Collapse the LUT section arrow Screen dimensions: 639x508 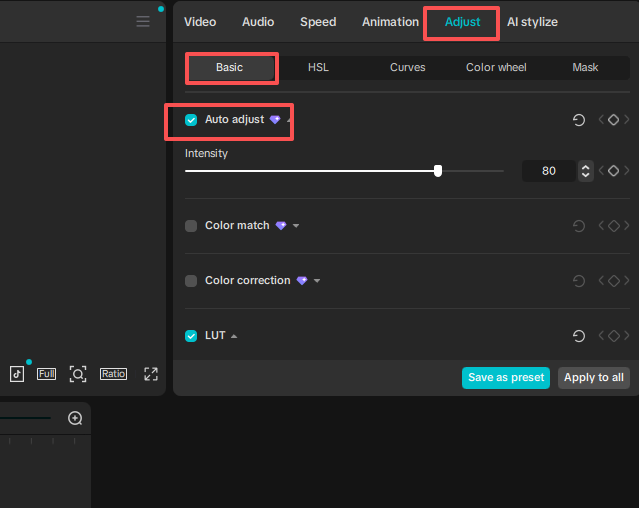[234, 336]
